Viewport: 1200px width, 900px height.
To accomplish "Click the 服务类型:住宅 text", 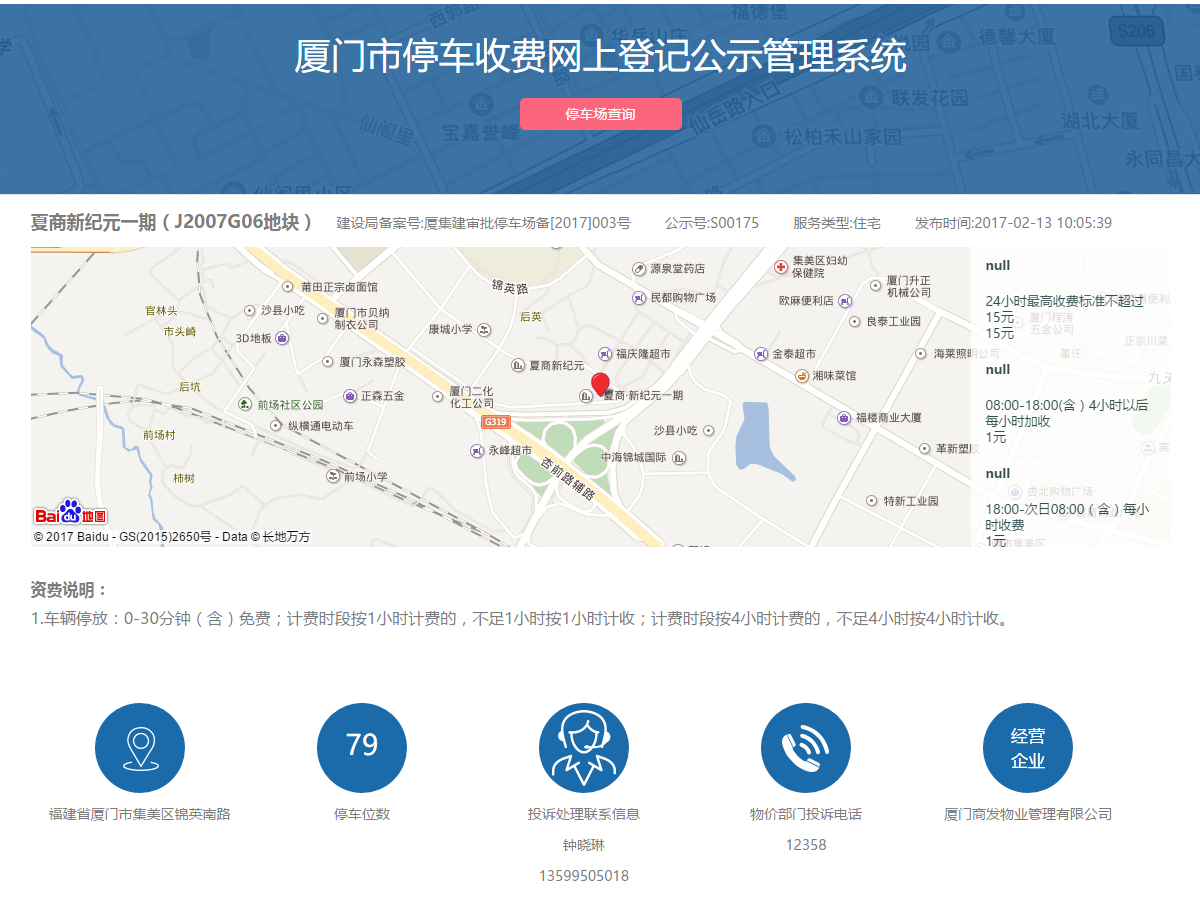I will [x=837, y=223].
